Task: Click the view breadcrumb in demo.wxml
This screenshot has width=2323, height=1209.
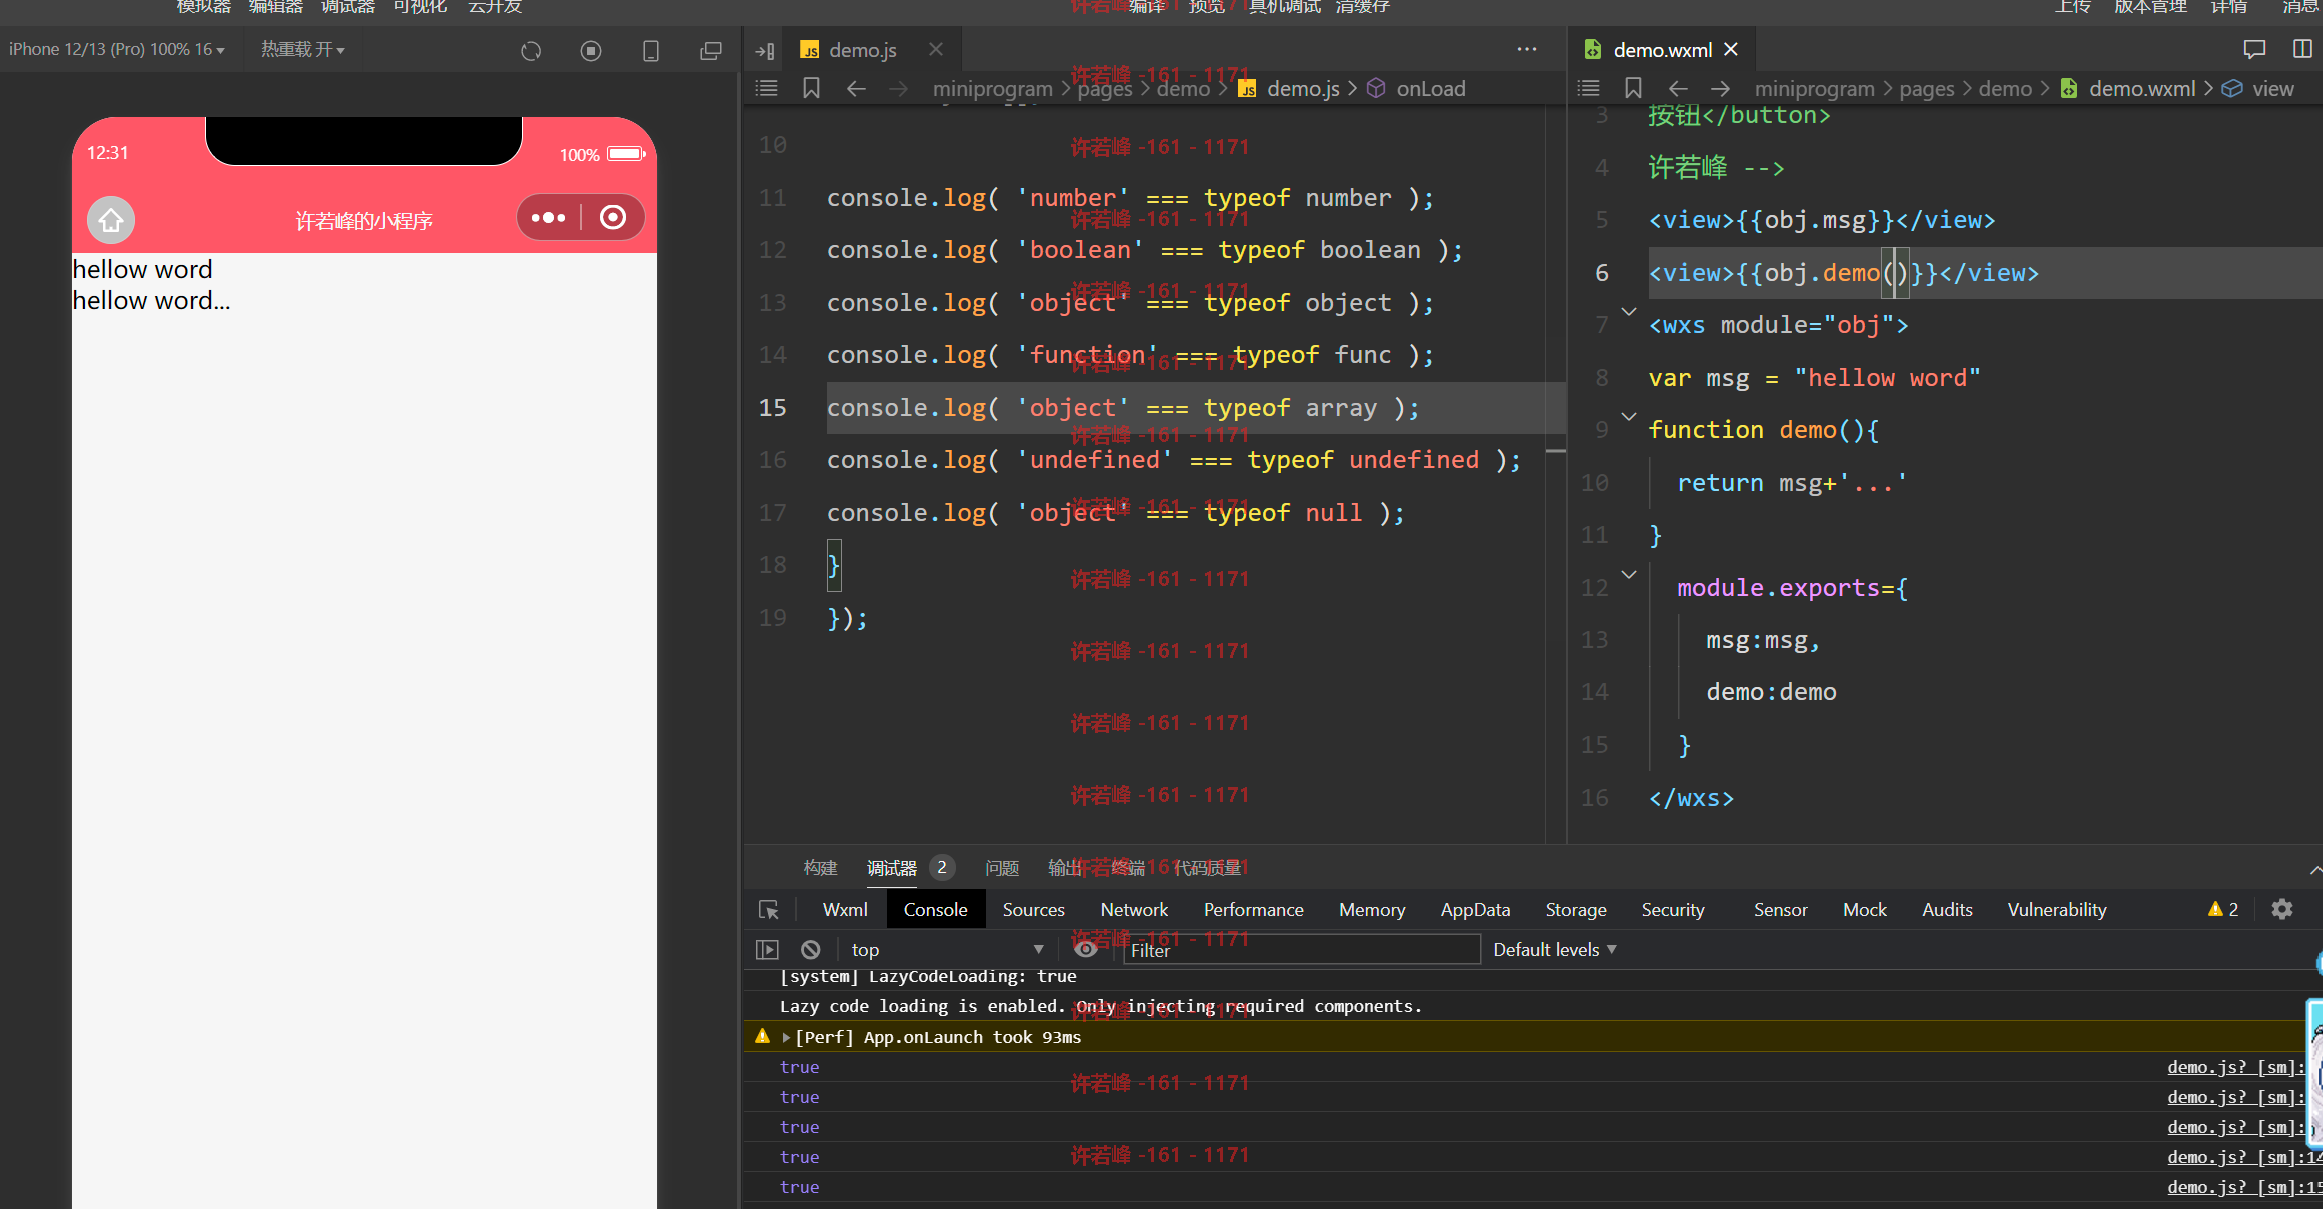Action: [2272, 88]
